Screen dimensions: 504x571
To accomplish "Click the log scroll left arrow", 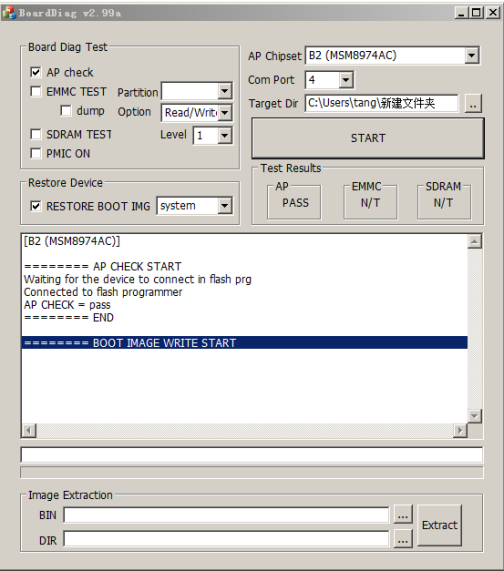I will click(x=29, y=430).
